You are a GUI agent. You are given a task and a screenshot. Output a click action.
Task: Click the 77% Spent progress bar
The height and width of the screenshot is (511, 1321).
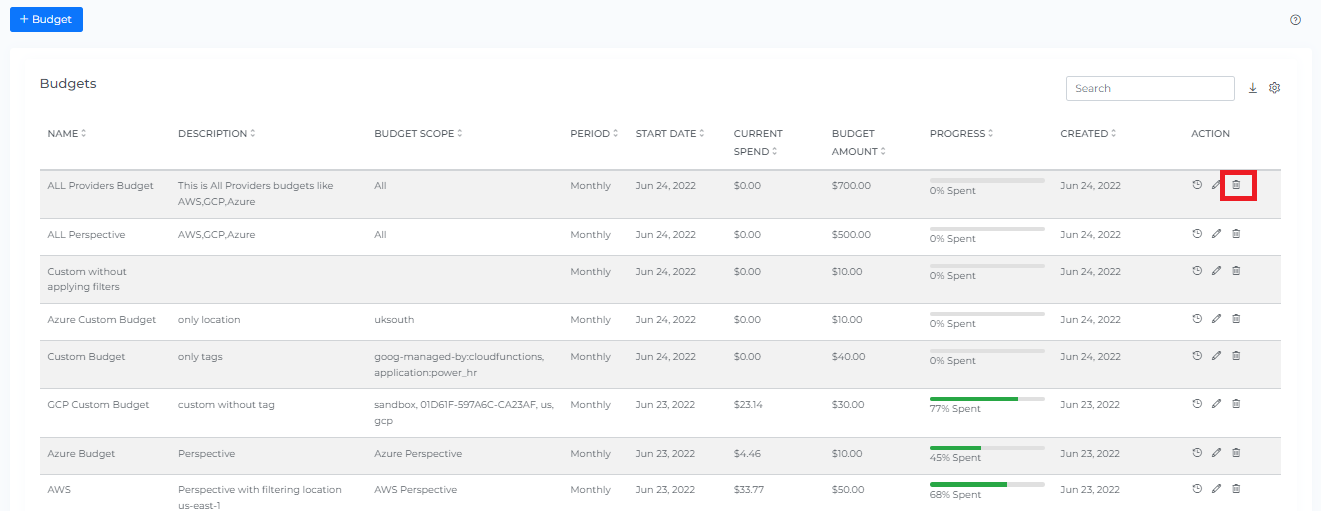[987, 399]
